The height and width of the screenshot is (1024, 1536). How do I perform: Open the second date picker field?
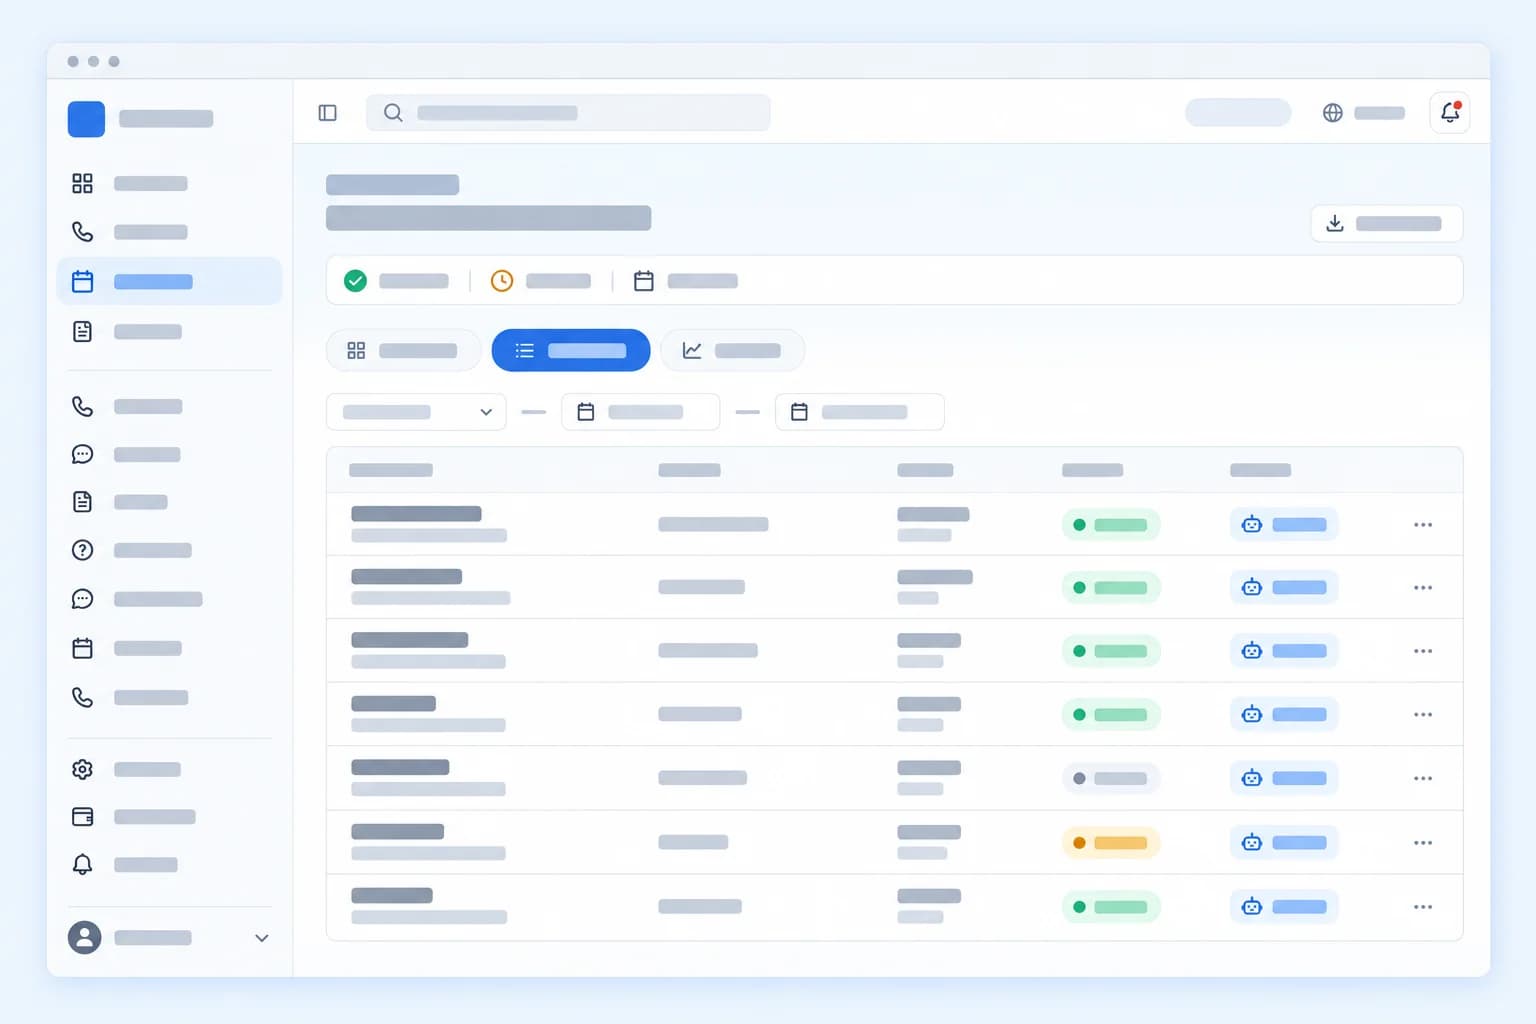pos(859,412)
